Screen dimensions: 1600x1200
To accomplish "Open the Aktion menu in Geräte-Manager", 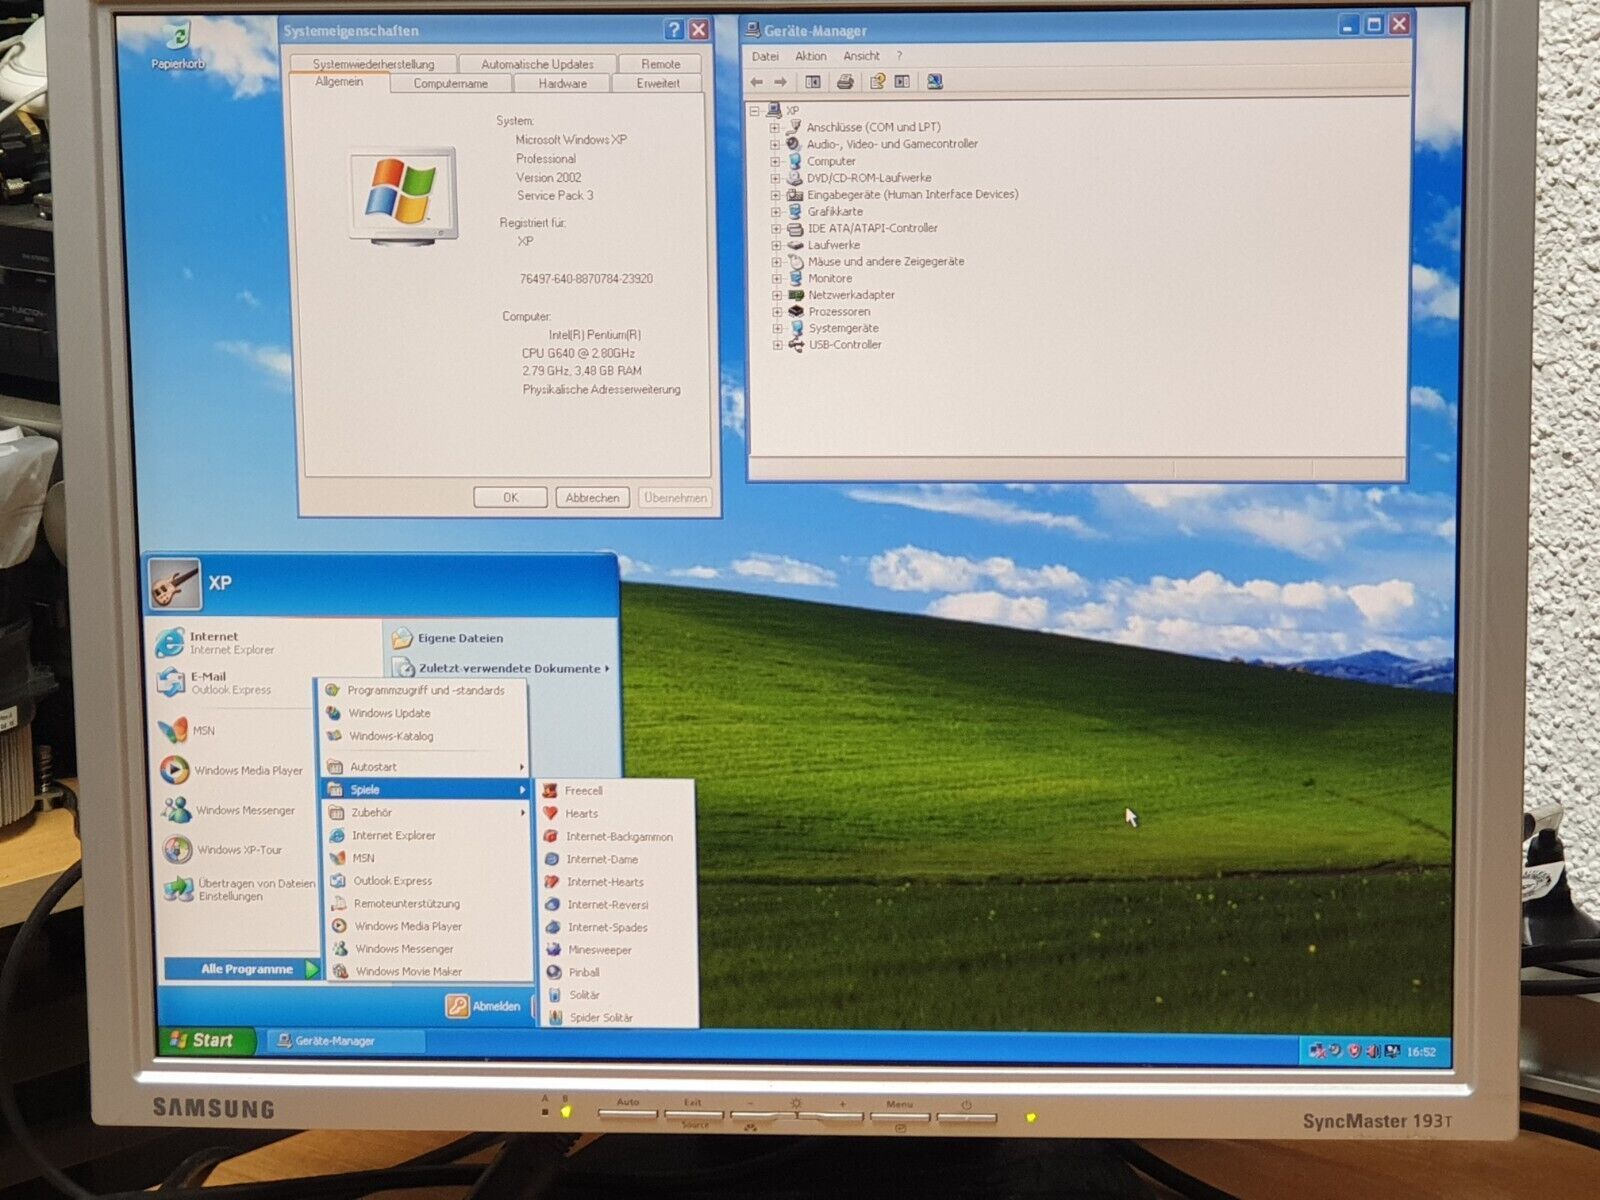I will (x=810, y=57).
